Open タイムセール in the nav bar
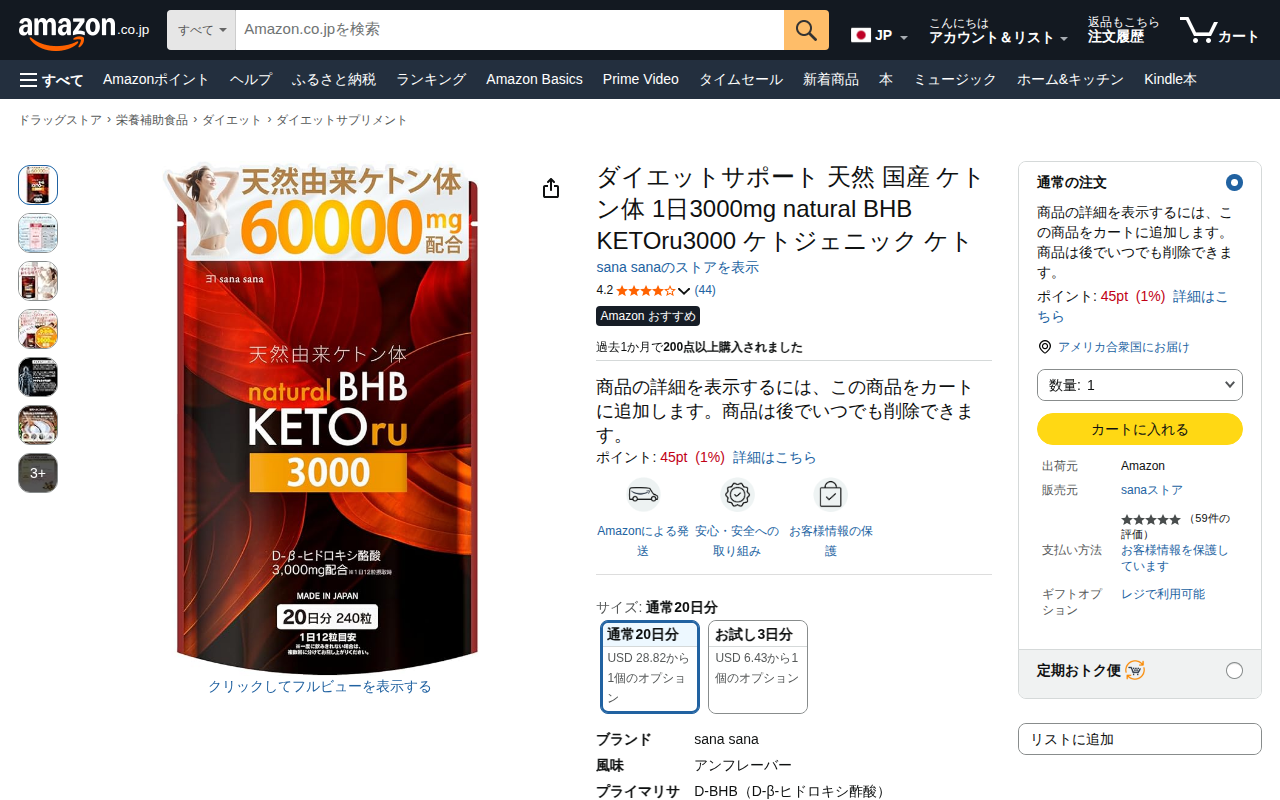 pyautogui.click(x=741, y=80)
